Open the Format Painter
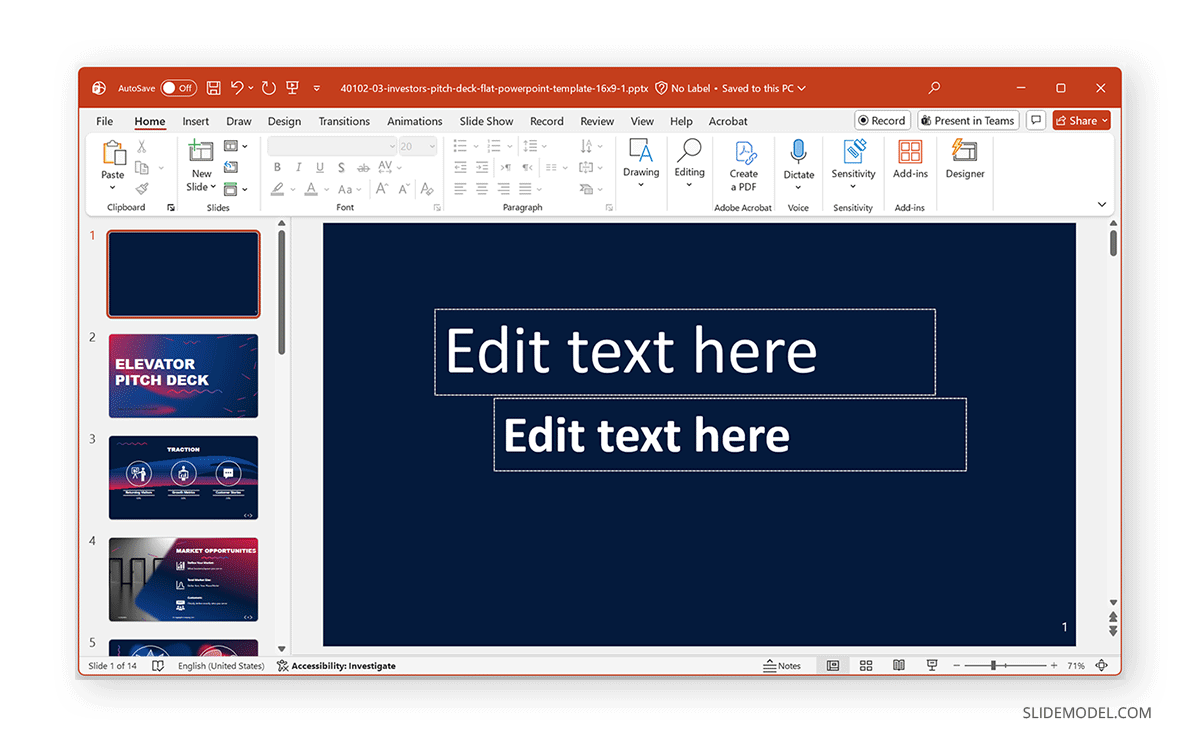 coord(143,186)
